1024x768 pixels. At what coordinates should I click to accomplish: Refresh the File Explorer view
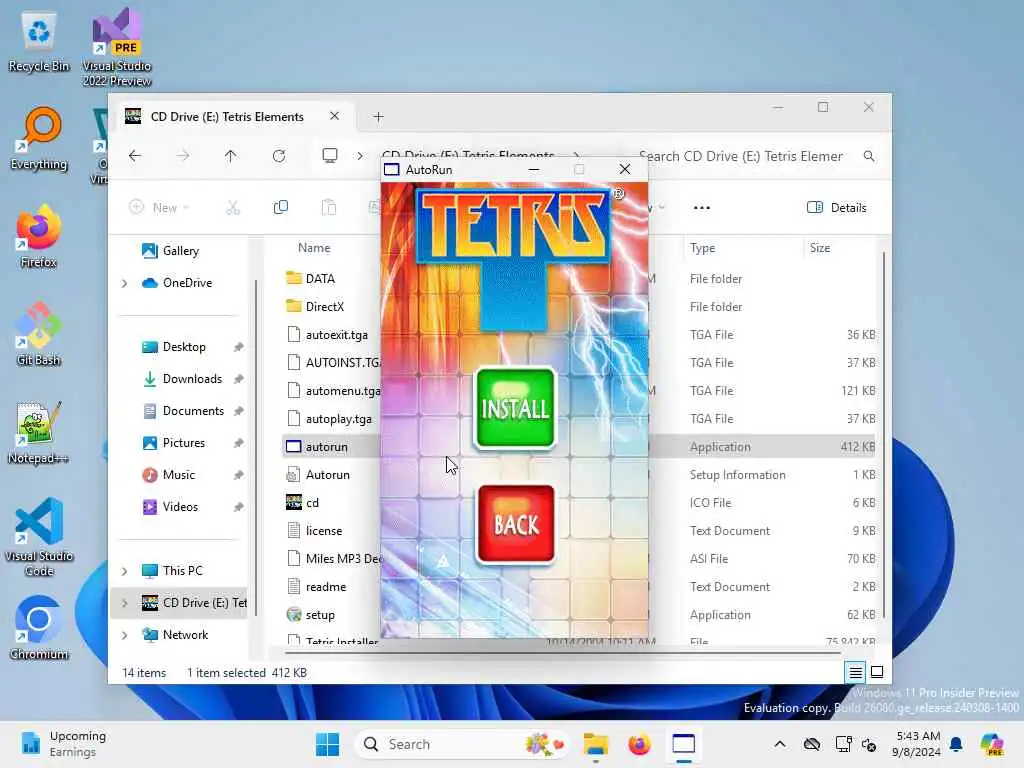tap(279, 156)
